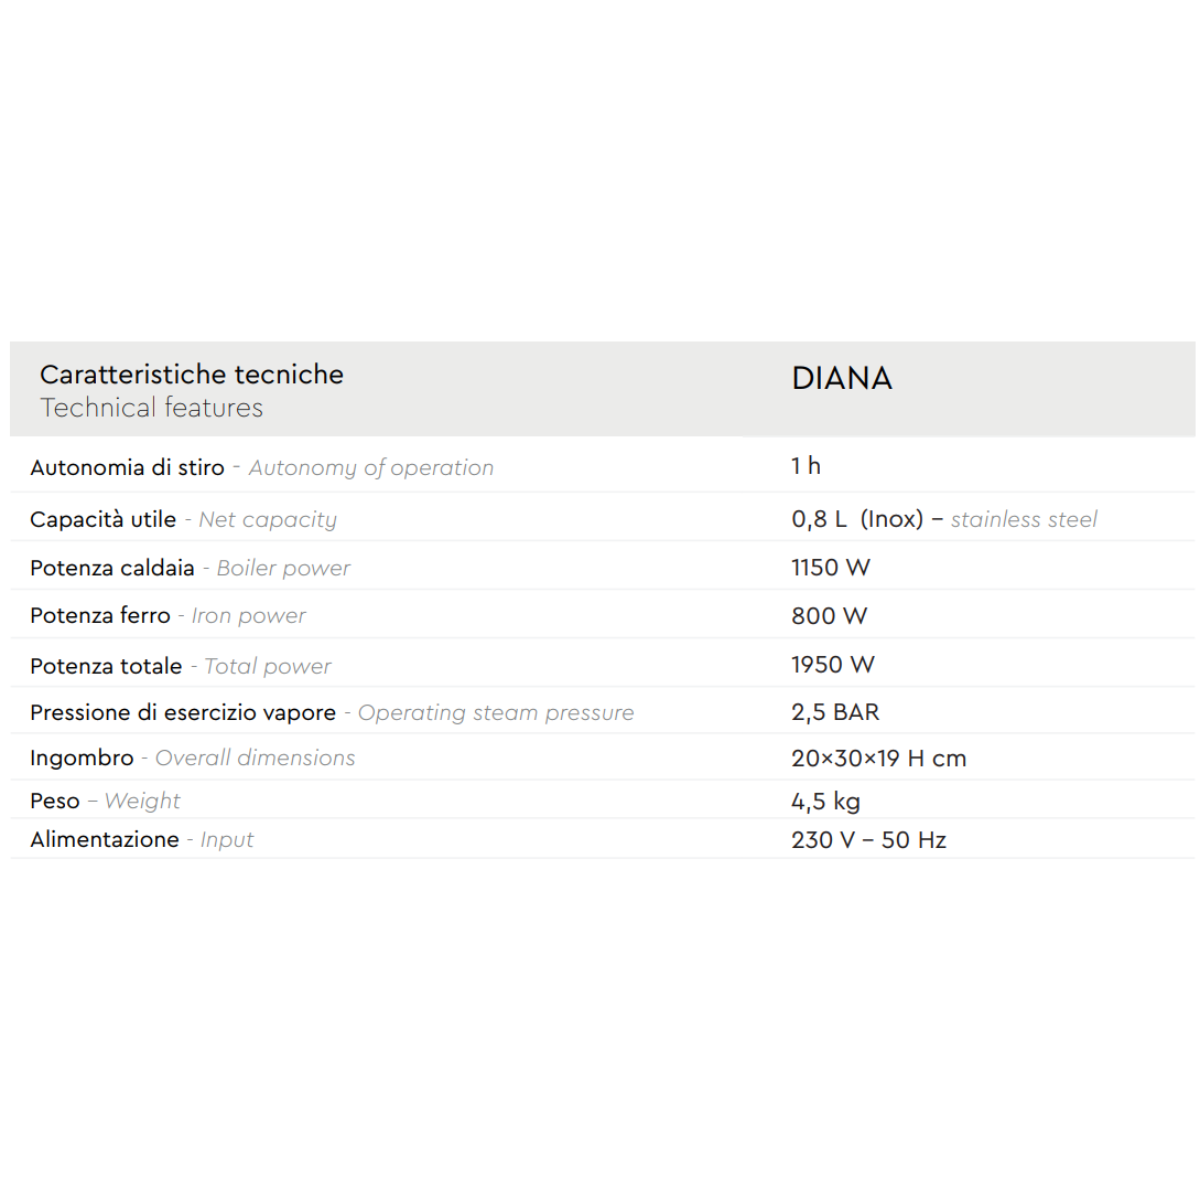This screenshot has width=1200, height=1200.
Task: Select the "2,5 BAR" pressure value
Action: [835, 712]
